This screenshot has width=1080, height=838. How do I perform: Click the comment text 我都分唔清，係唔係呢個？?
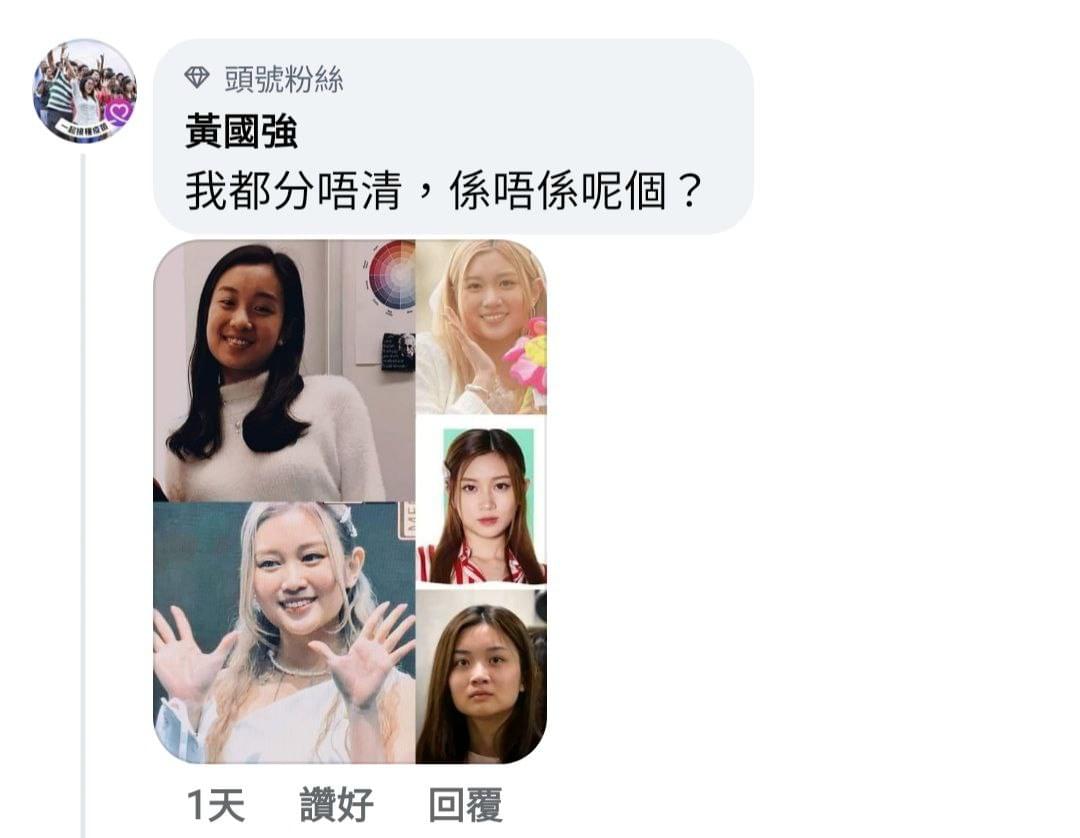[444, 191]
